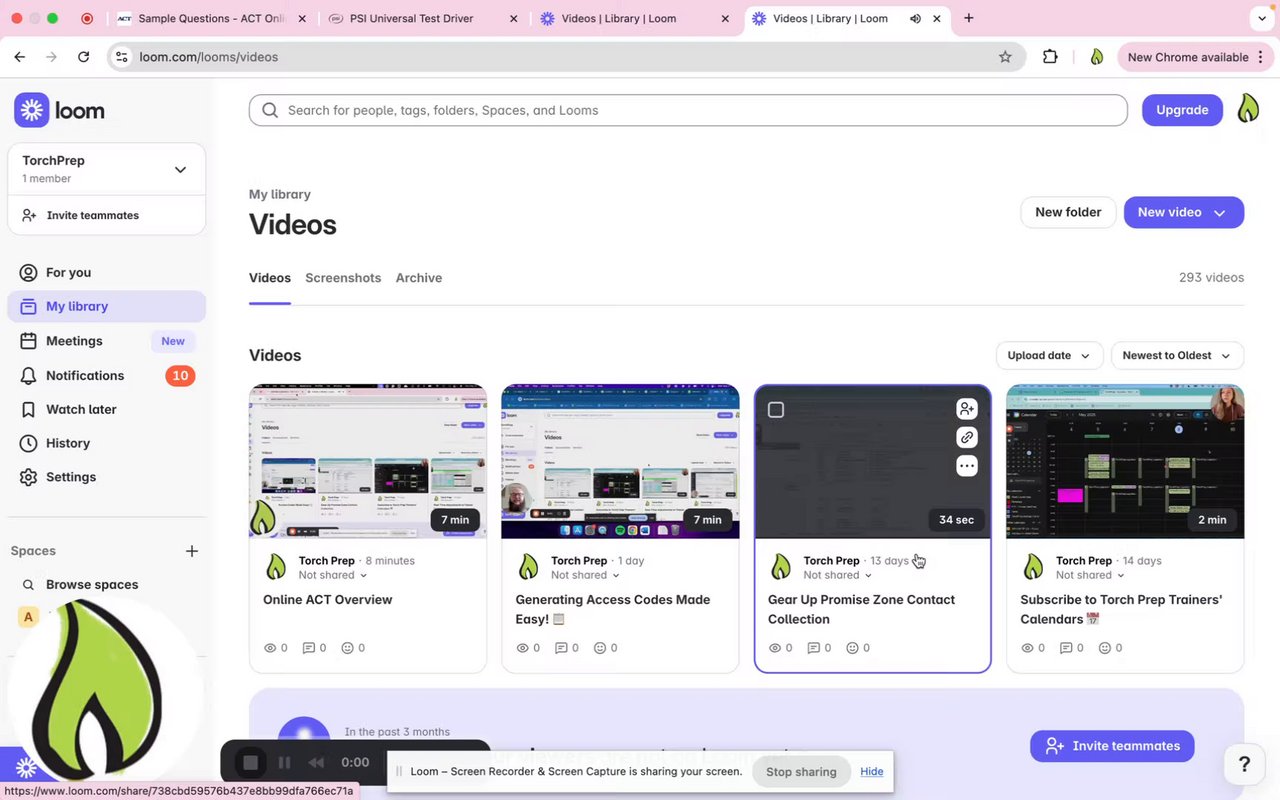1280x800 pixels.
Task: Pause the Loom recording
Action: pos(284,763)
